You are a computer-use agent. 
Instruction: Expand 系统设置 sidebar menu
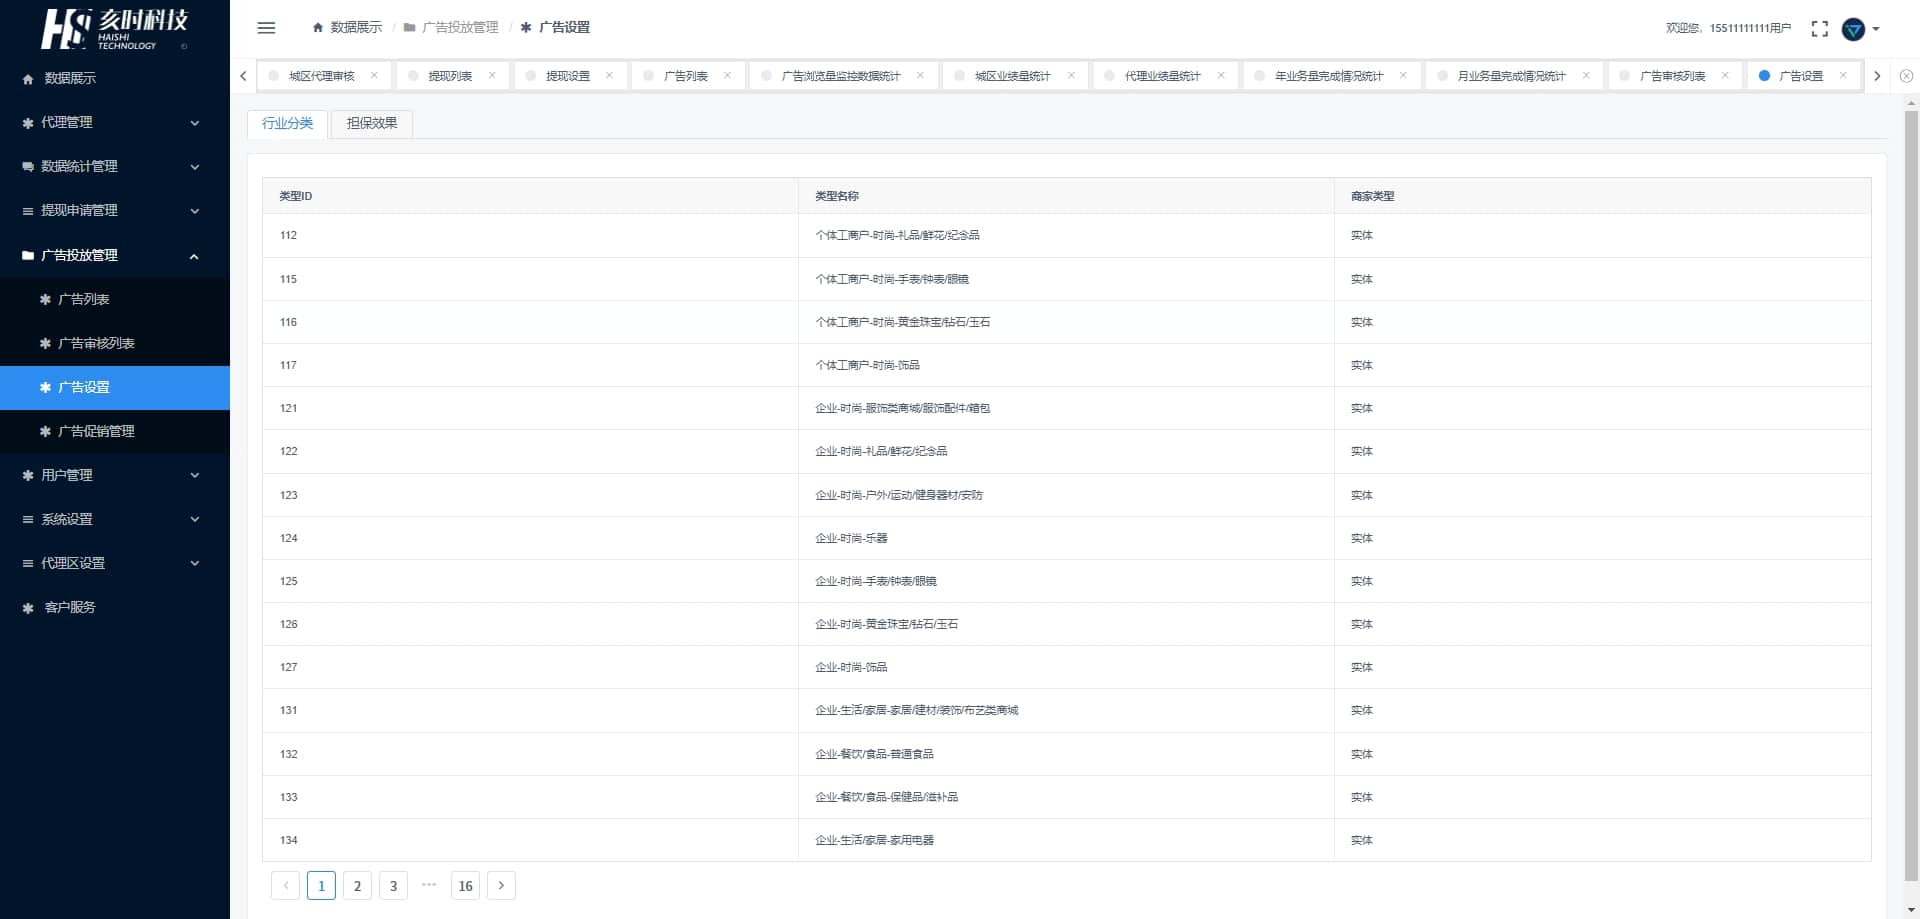point(115,519)
